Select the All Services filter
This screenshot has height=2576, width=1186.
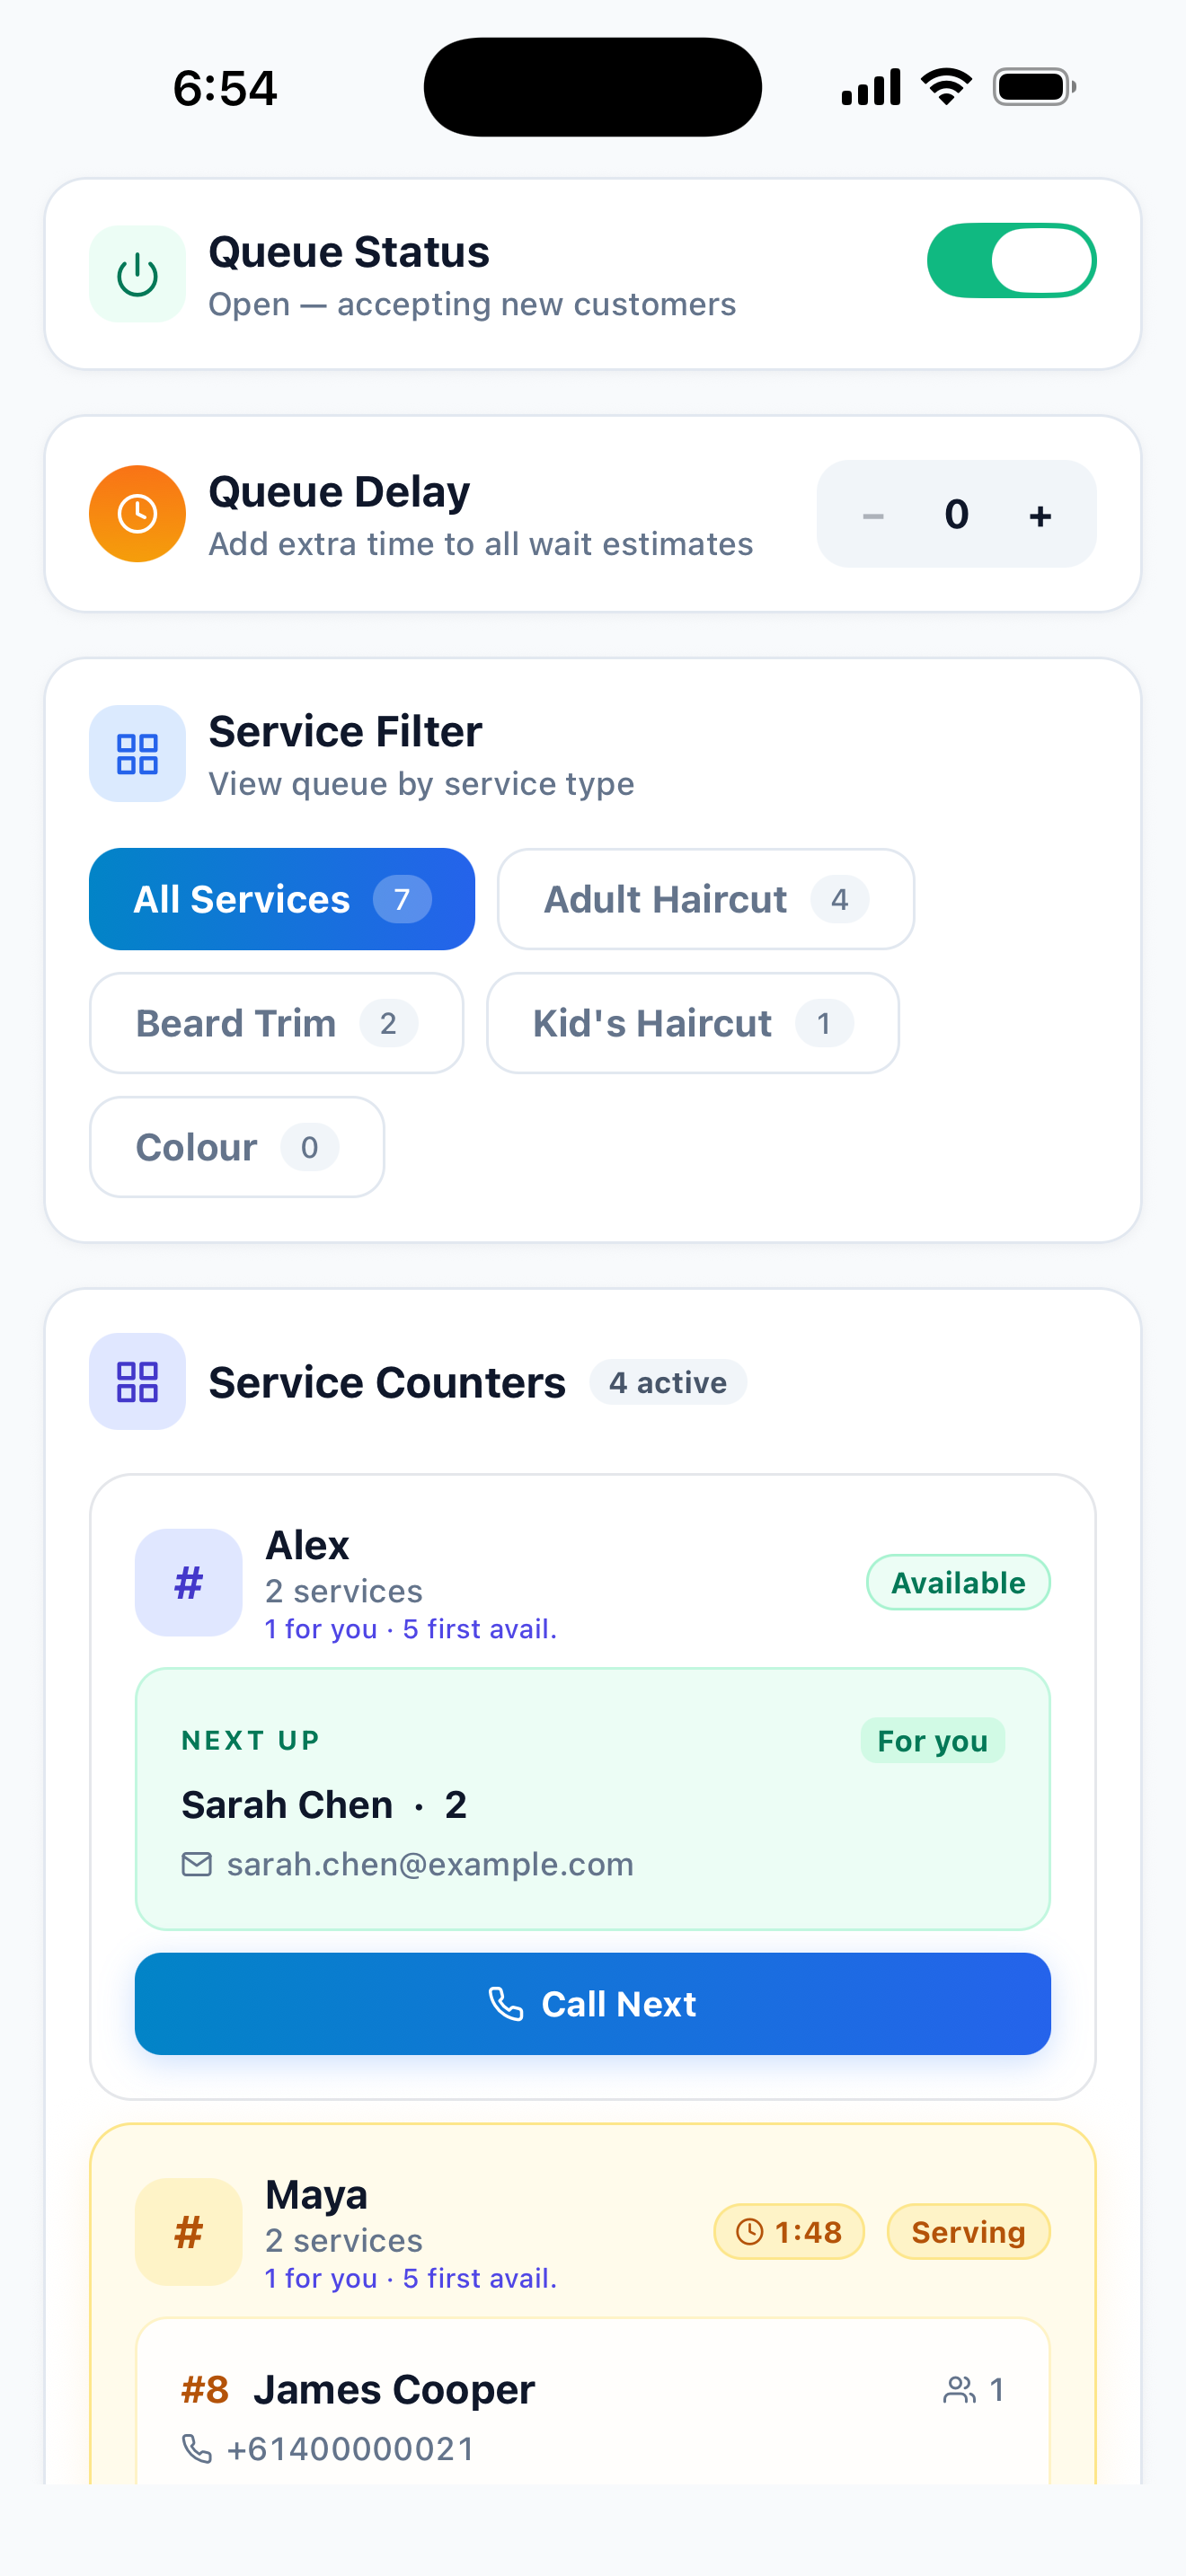coord(282,899)
